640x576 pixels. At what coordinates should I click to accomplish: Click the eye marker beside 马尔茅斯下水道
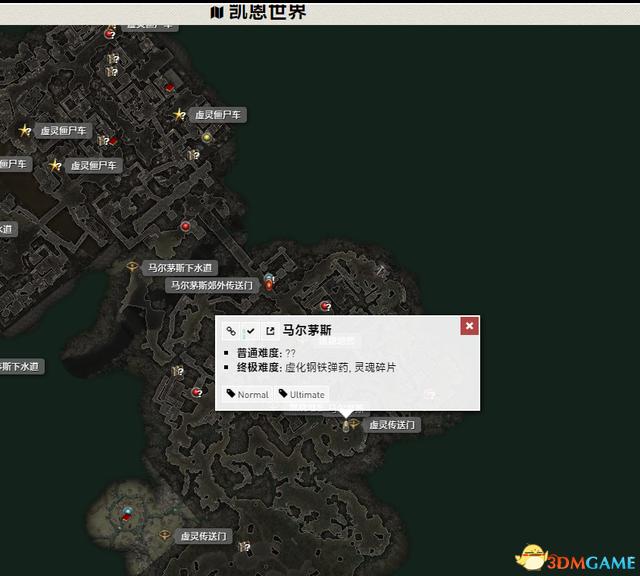(131, 267)
